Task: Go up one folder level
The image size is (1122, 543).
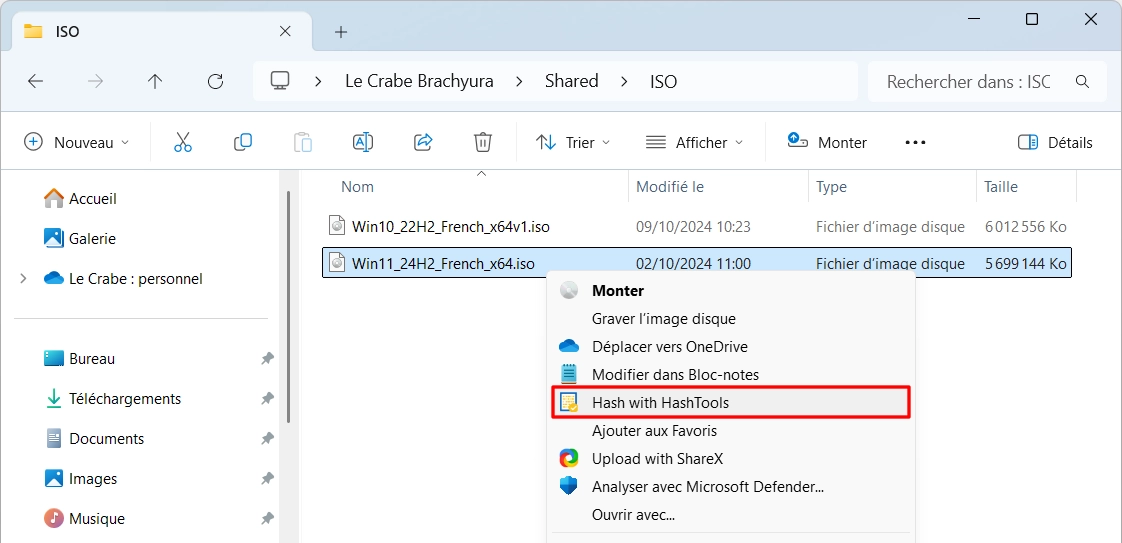Action: point(155,81)
